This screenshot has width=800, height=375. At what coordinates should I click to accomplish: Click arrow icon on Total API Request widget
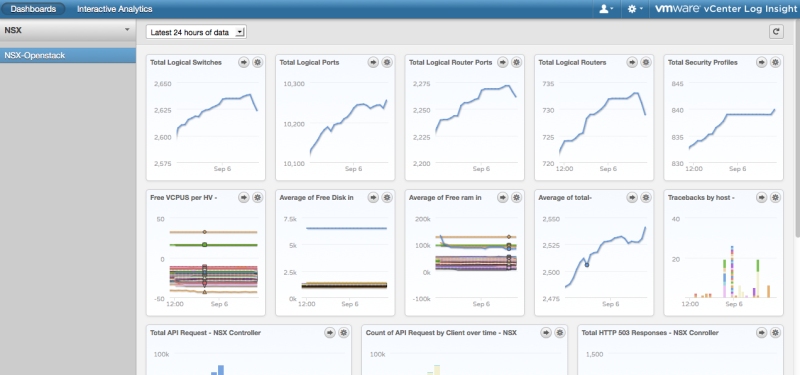coord(330,333)
